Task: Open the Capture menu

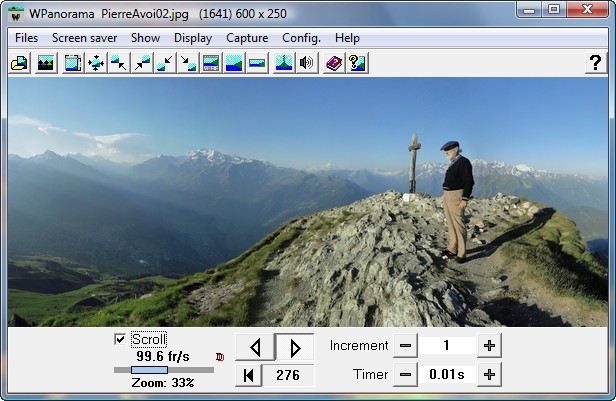Action: [x=247, y=38]
